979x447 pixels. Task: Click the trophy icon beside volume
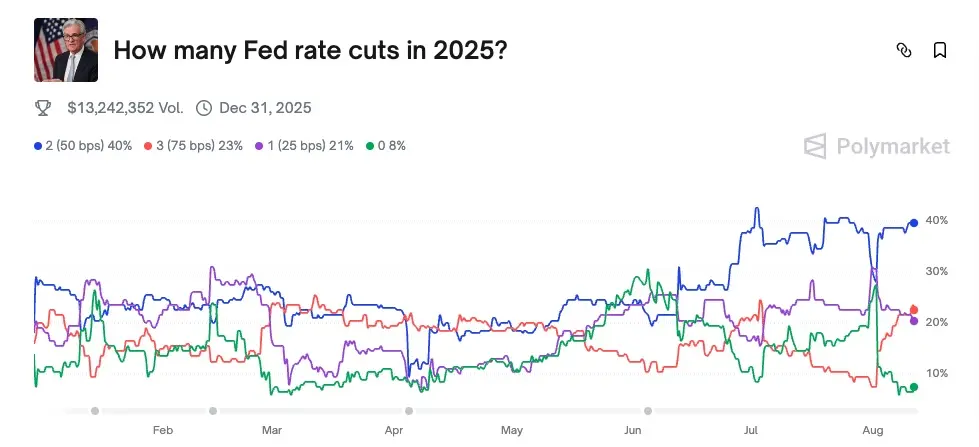coord(43,107)
